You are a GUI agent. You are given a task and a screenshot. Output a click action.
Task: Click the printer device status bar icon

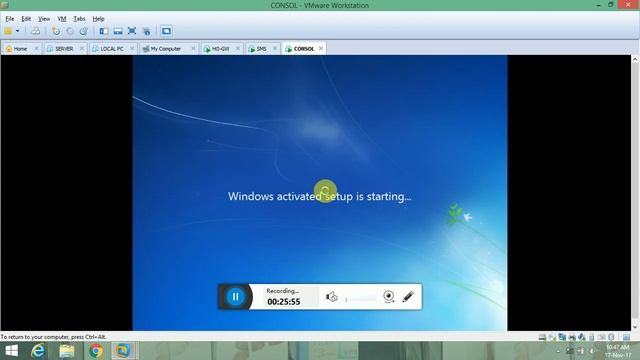[x=572, y=337]
